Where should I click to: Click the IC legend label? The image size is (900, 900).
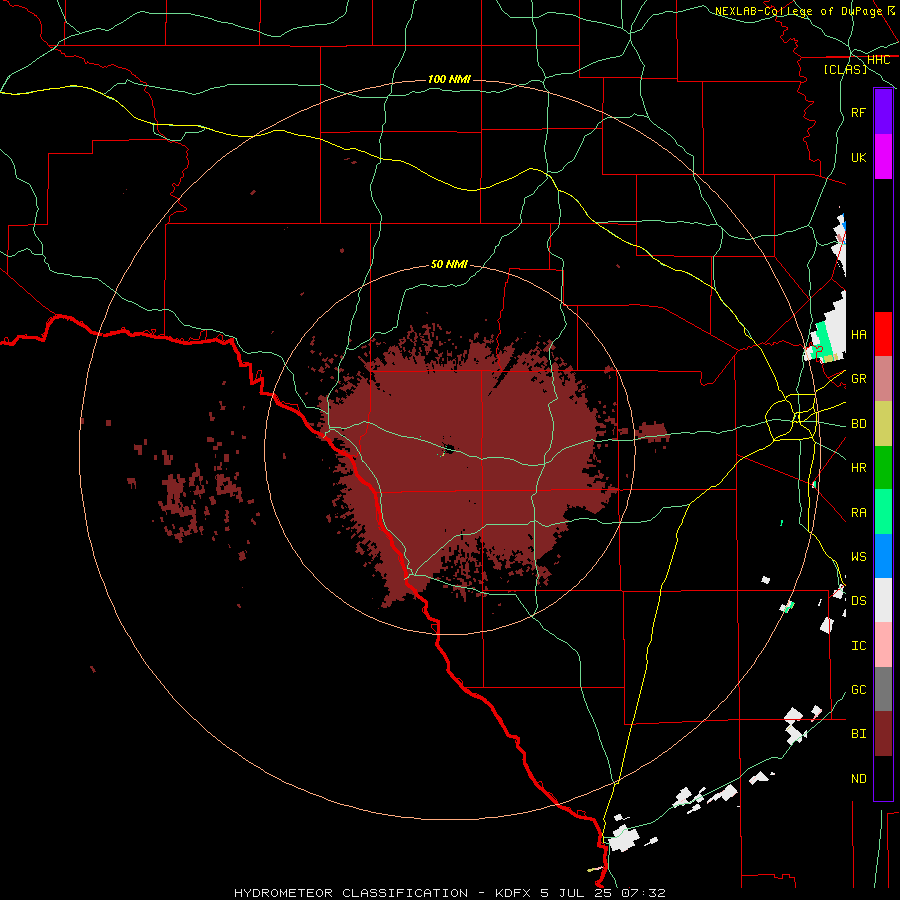(x=858, y=646)
